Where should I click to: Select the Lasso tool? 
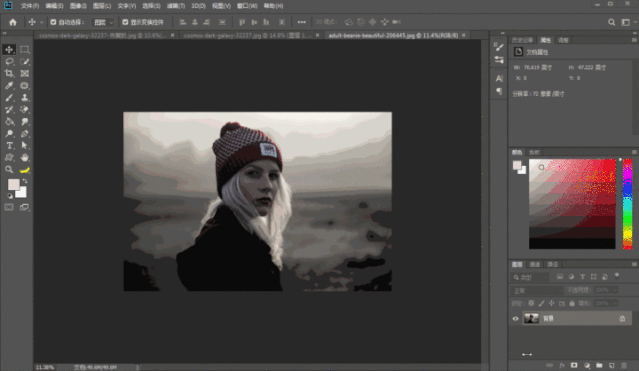coord(9,62)
